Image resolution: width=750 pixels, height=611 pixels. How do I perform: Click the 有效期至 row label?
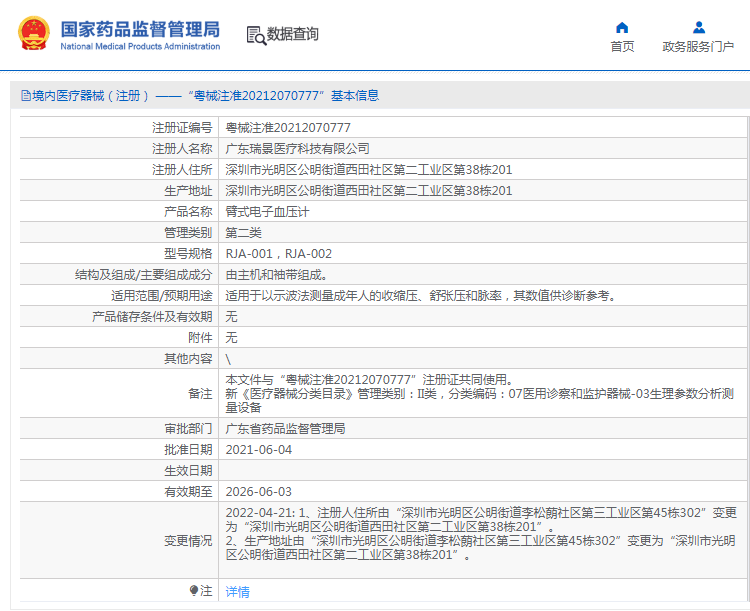coord(188,492)
